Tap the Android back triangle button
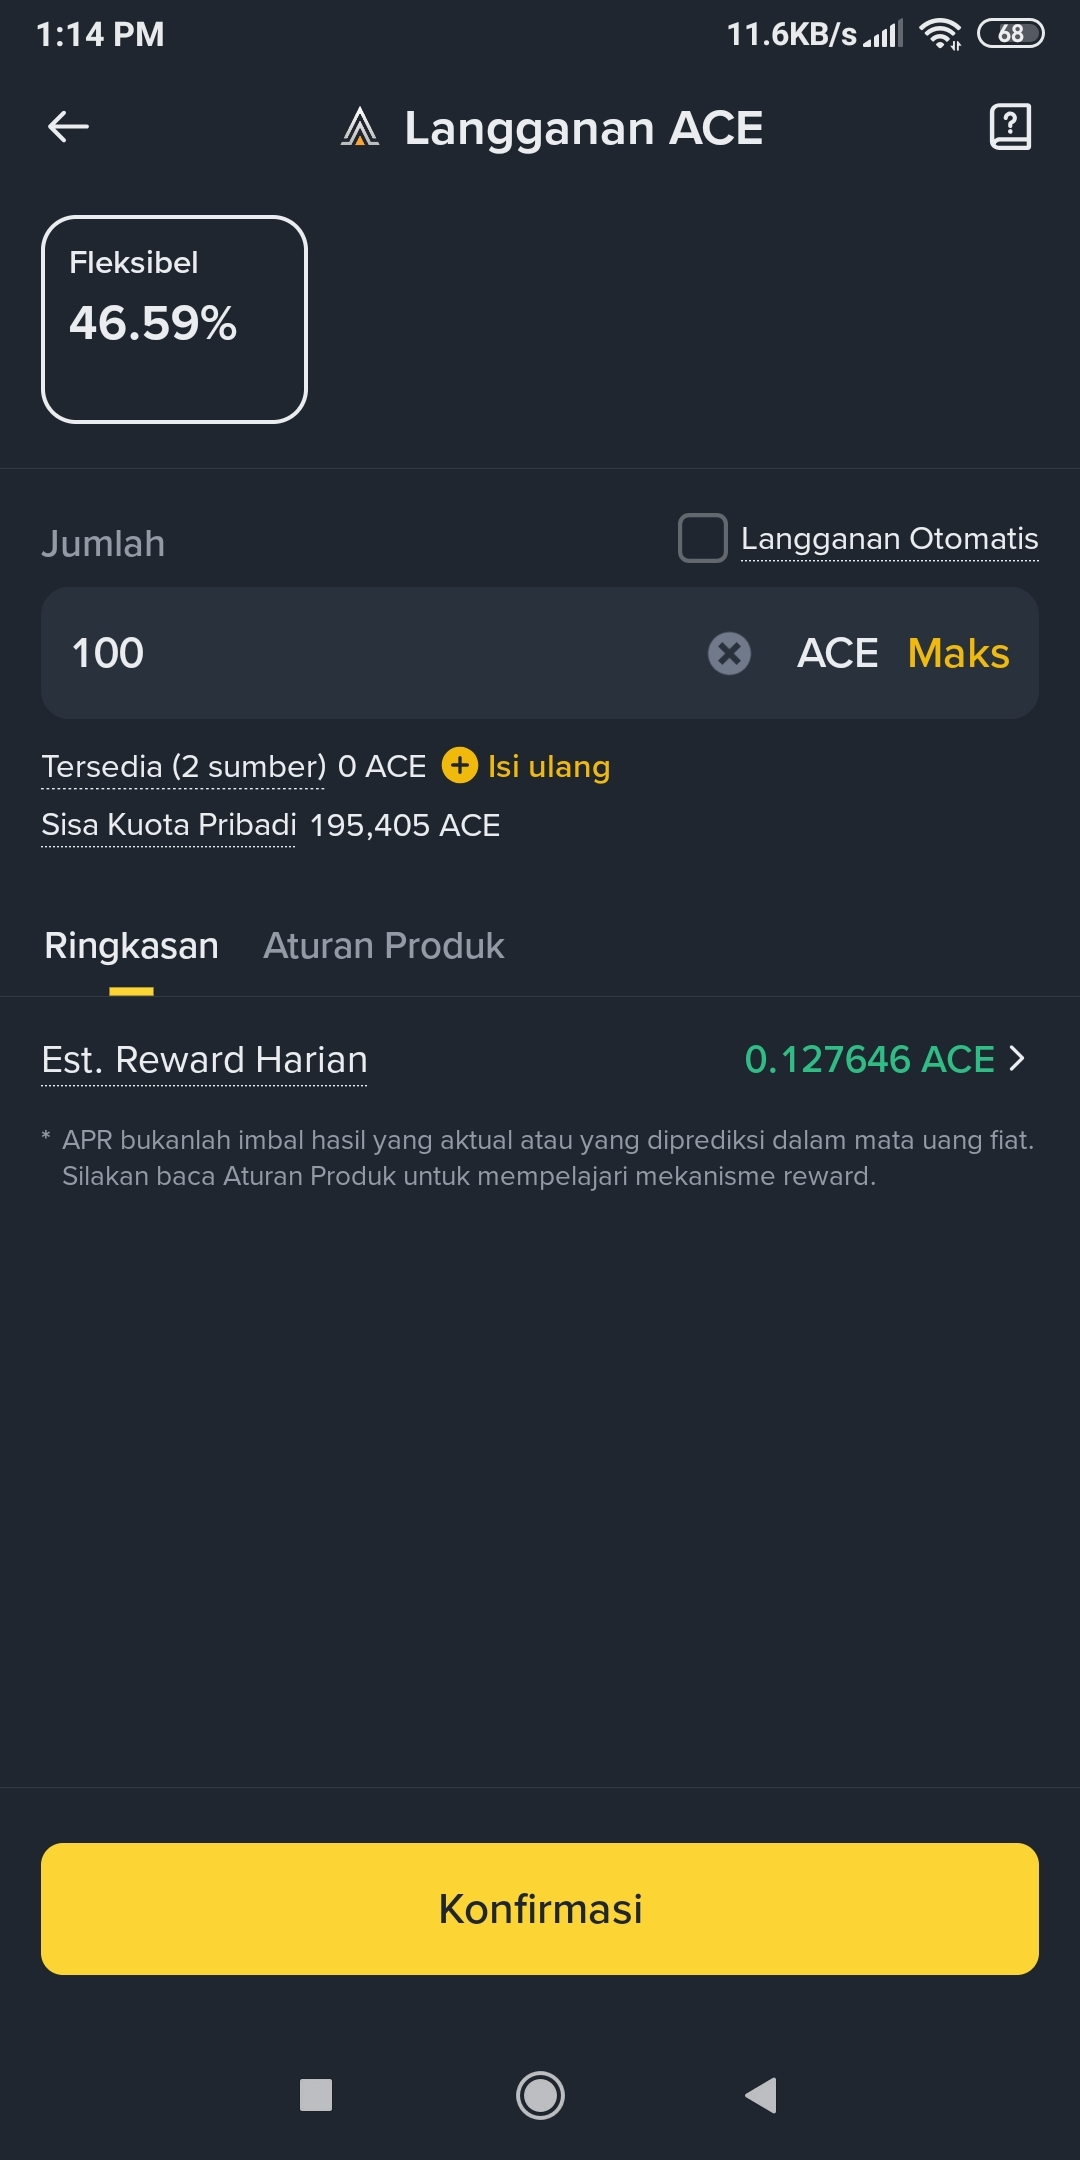Image resolution: width=1080 pixels, height=2160 pixels. (761, 2095)
